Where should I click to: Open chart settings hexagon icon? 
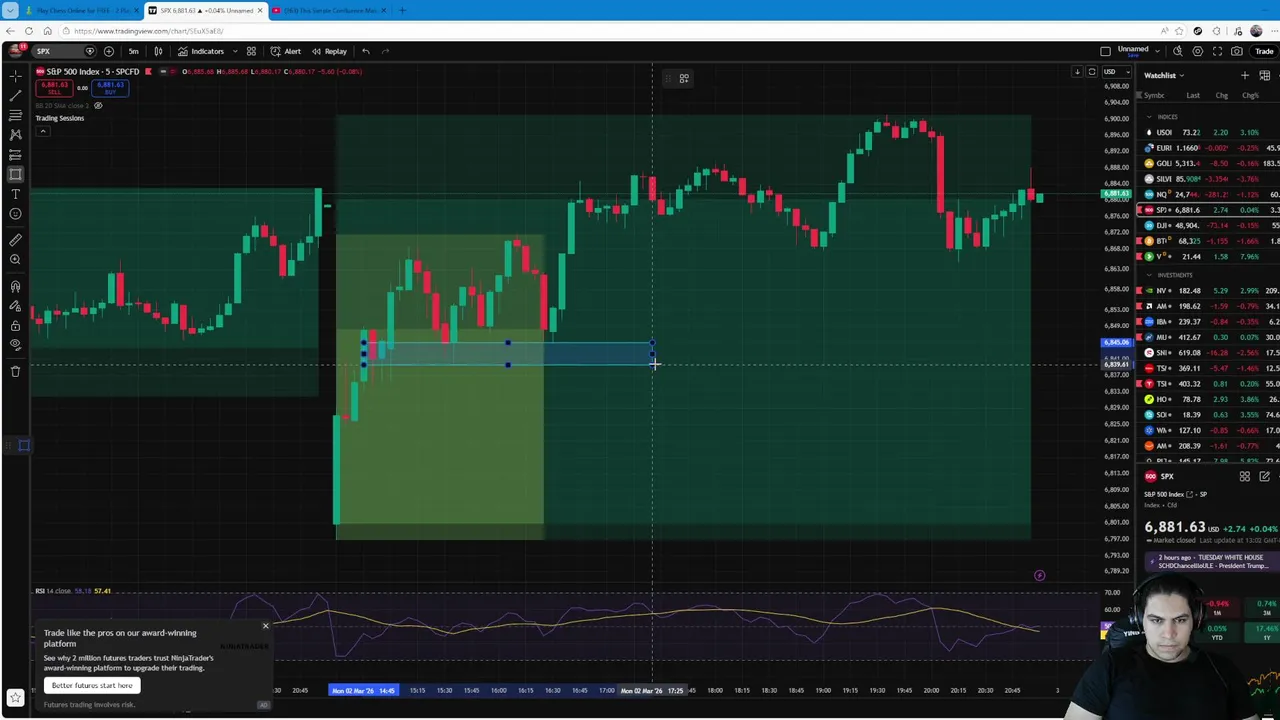[1198, 51]
